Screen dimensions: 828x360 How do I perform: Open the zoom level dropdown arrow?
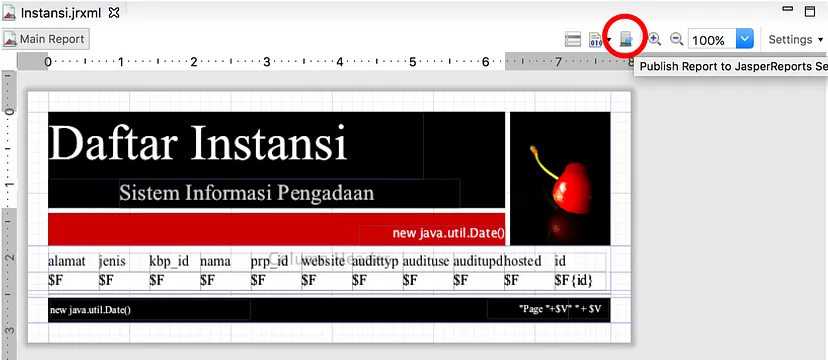click(745, 40)
